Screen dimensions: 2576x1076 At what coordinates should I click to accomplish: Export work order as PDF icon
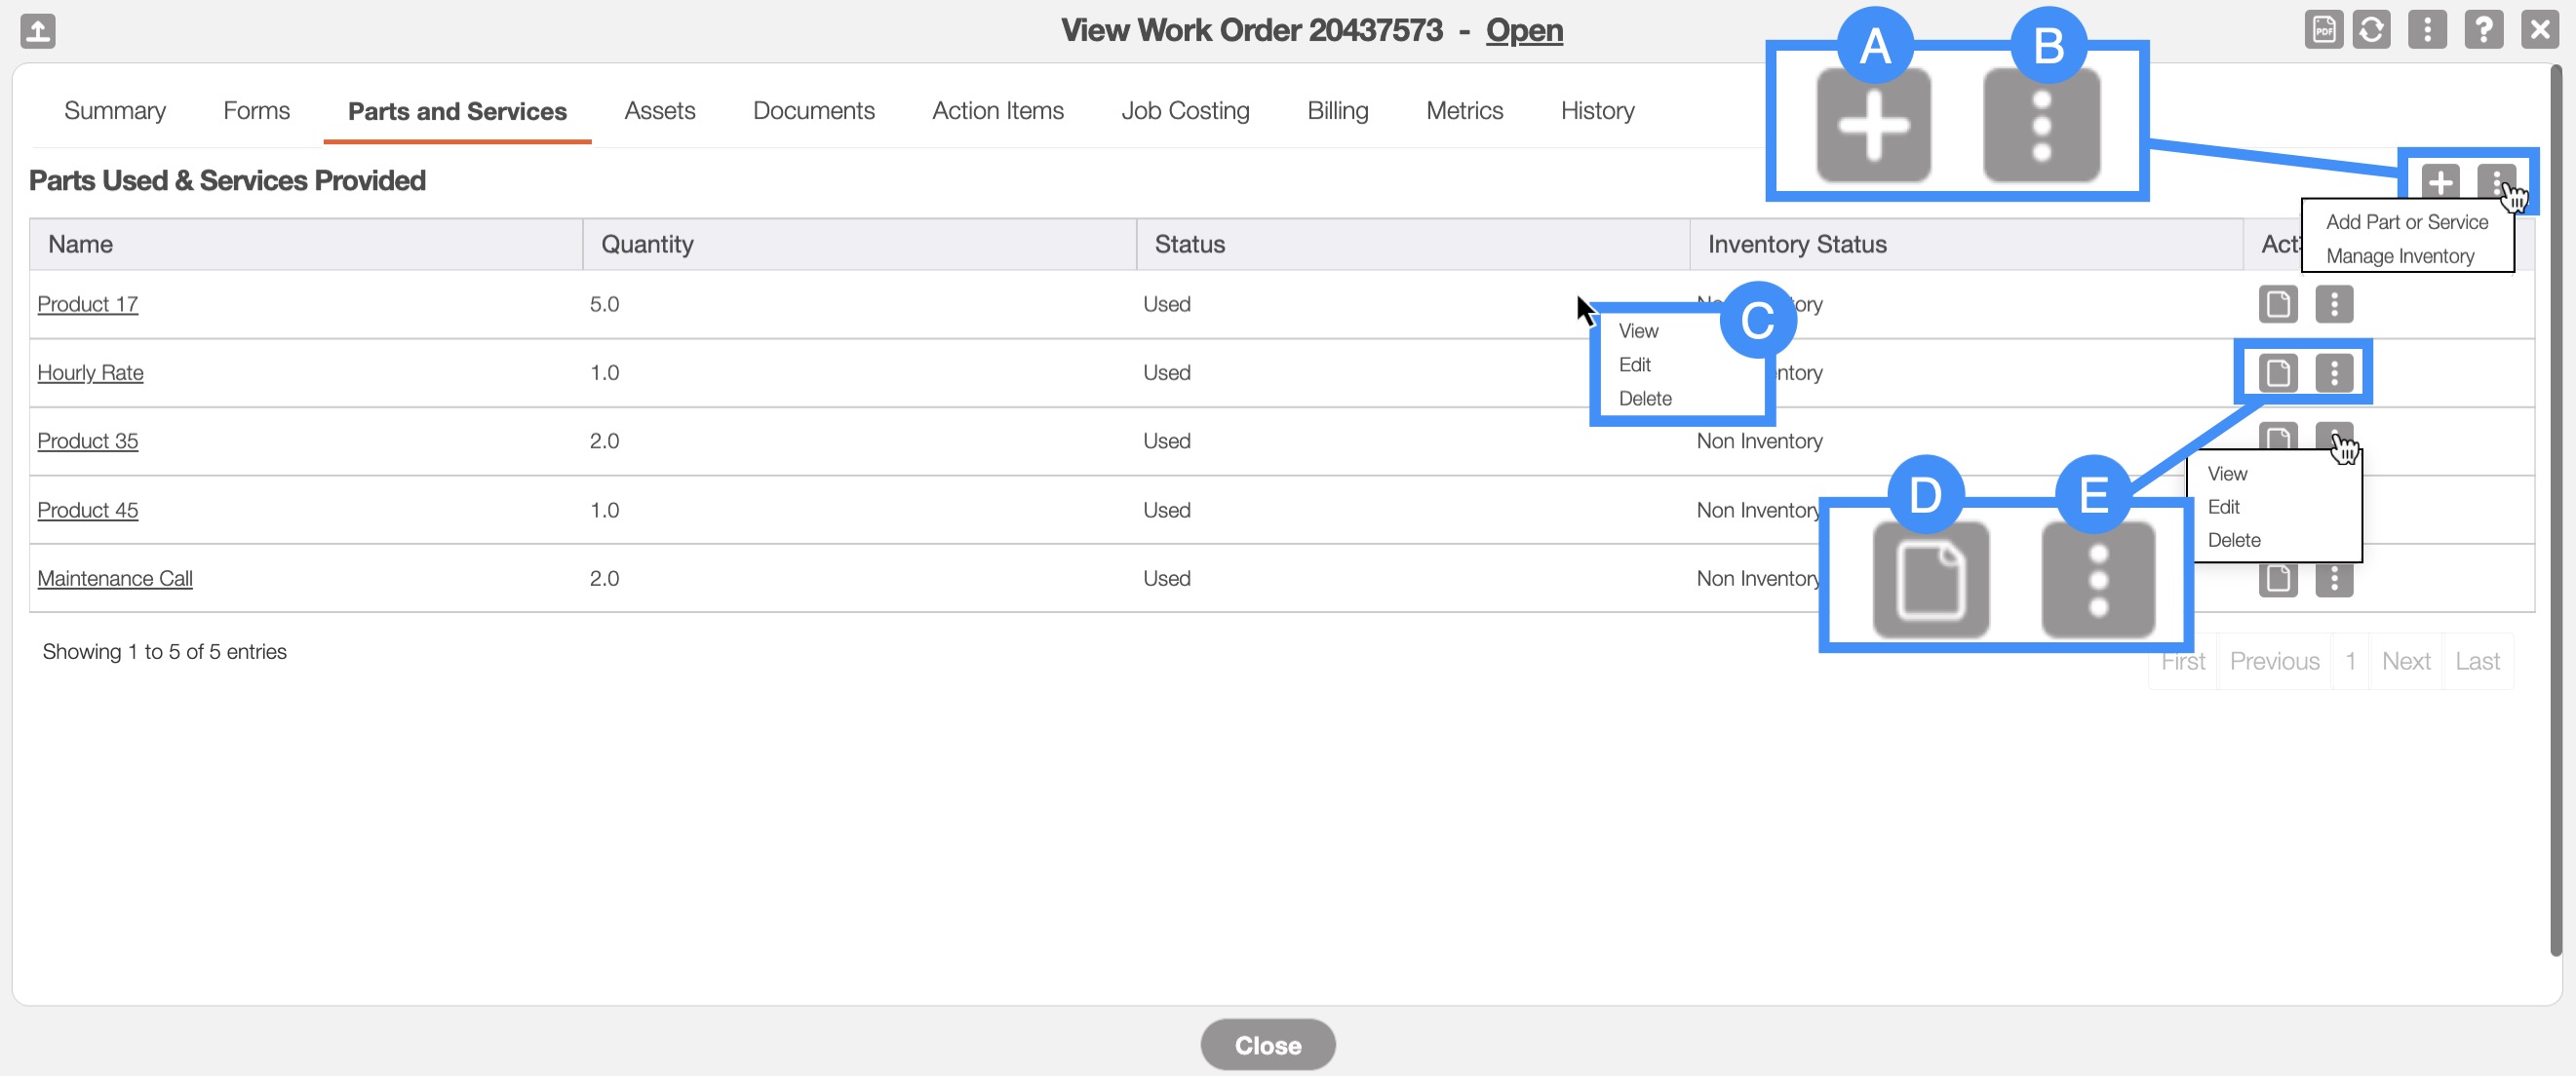pos(2323,30)
